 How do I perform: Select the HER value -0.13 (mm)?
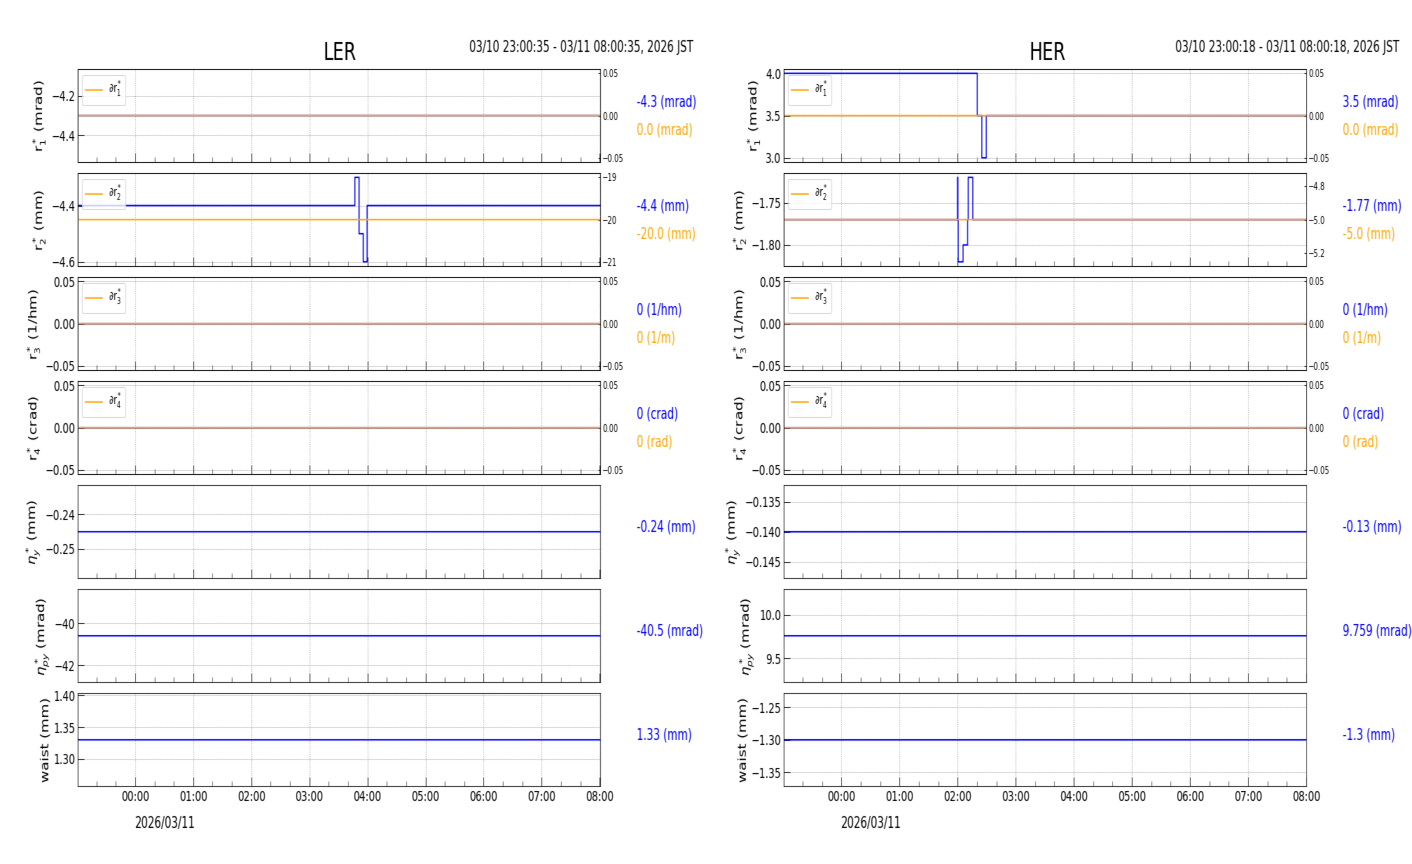point(1372,527)
